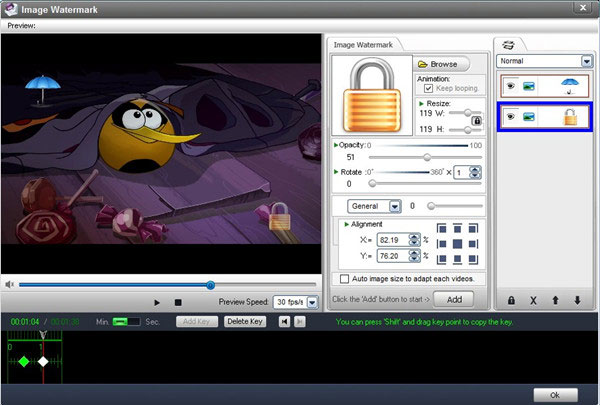
Task: Click the Ok button
Action: (555, 395)
